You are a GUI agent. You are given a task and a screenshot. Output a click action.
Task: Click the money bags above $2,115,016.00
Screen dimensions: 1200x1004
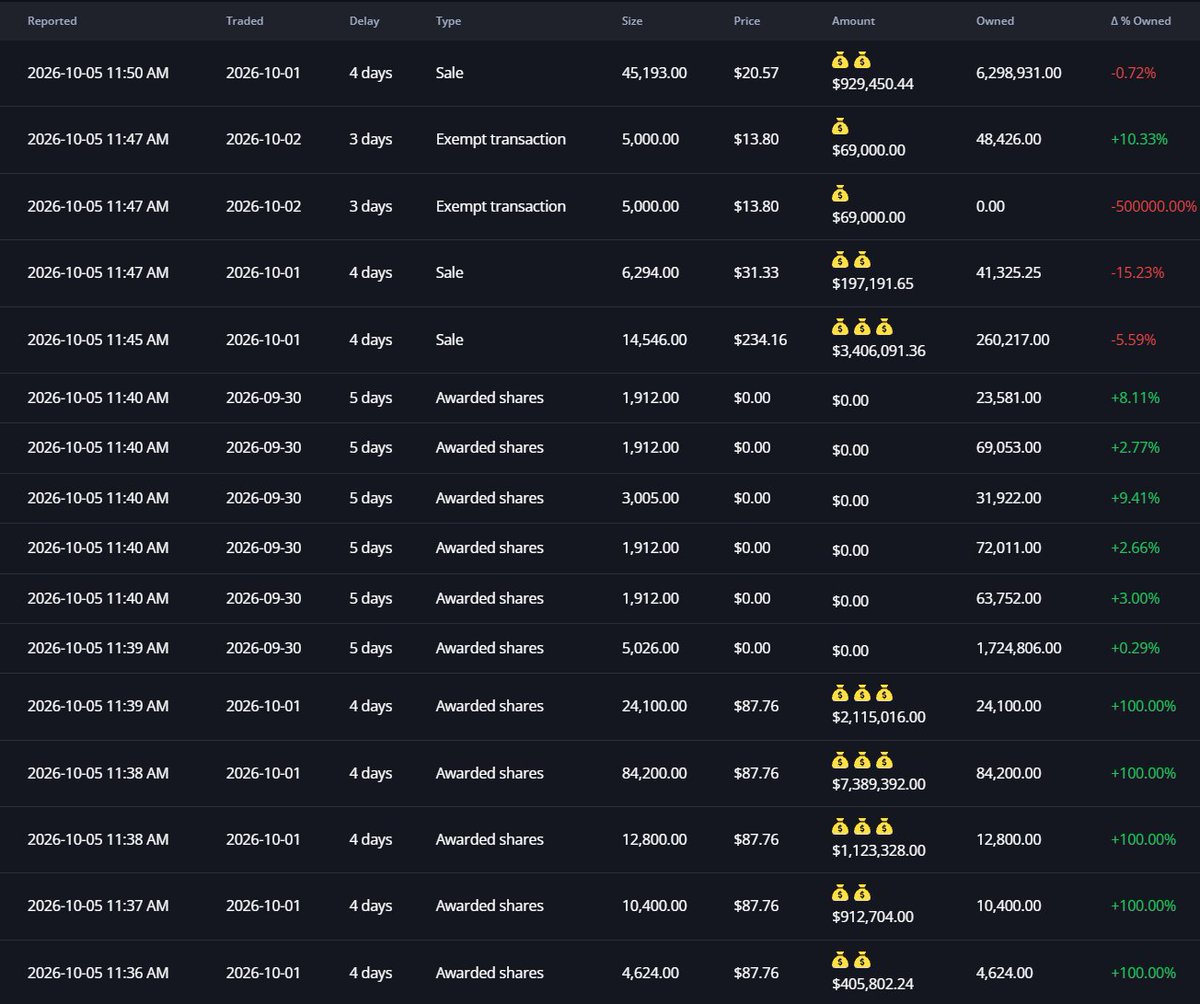pyautogui.click(x=862, y=693)
